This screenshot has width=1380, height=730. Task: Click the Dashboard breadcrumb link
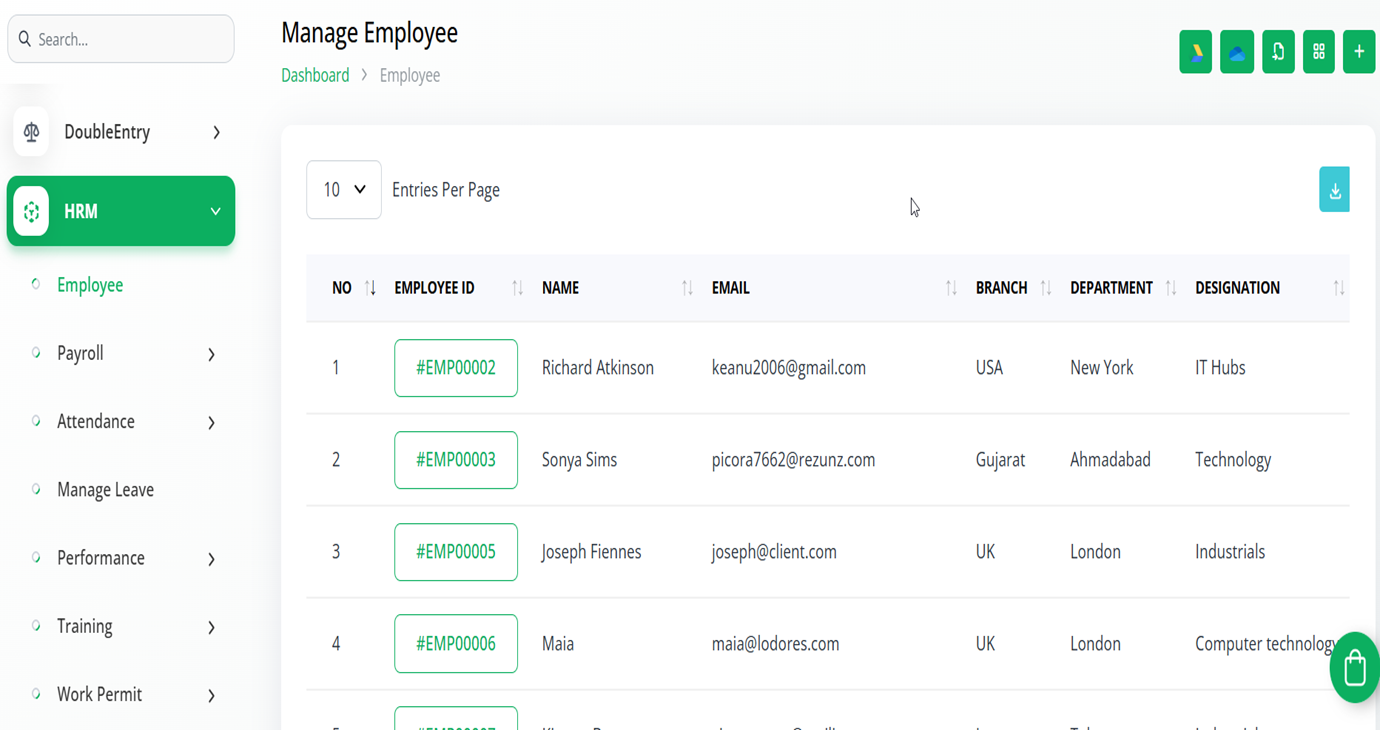pyautogui.click(x=315, y=76)
